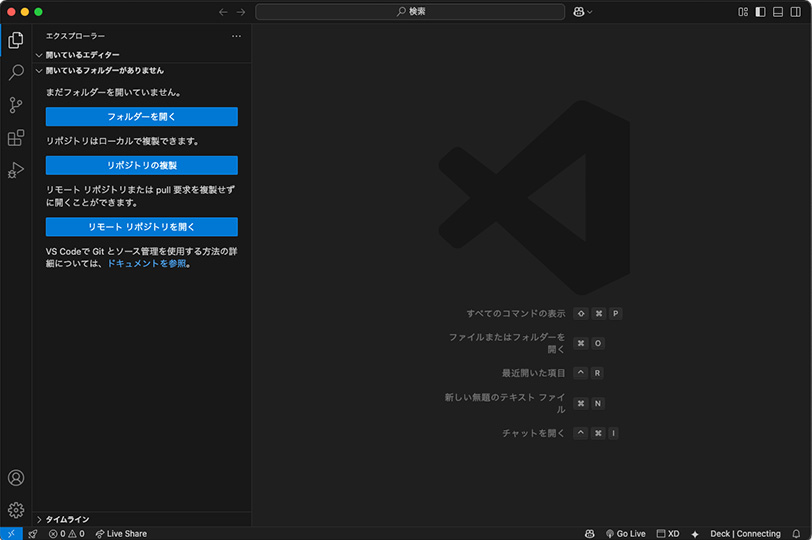Open the Explorer more actions menu
The image size is (812, 540).
(x=236, y=36)
